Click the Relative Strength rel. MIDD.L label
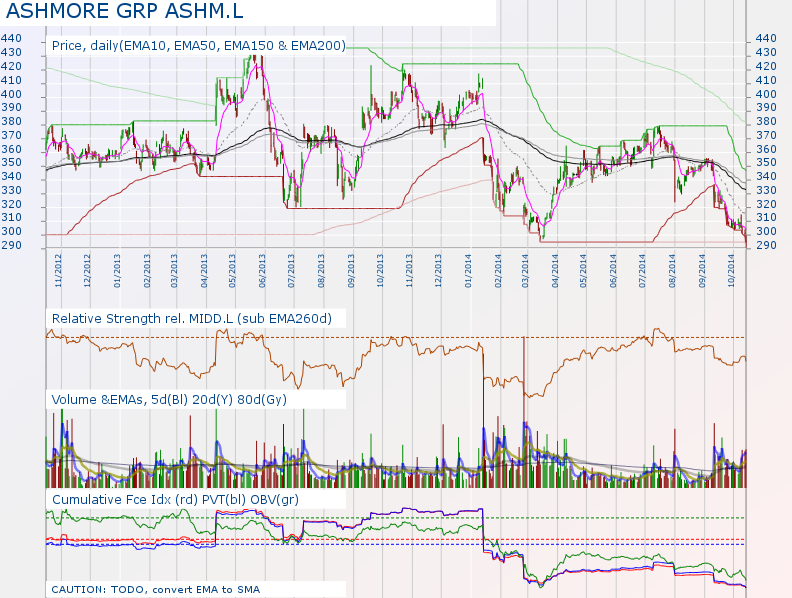 (192, 319)
